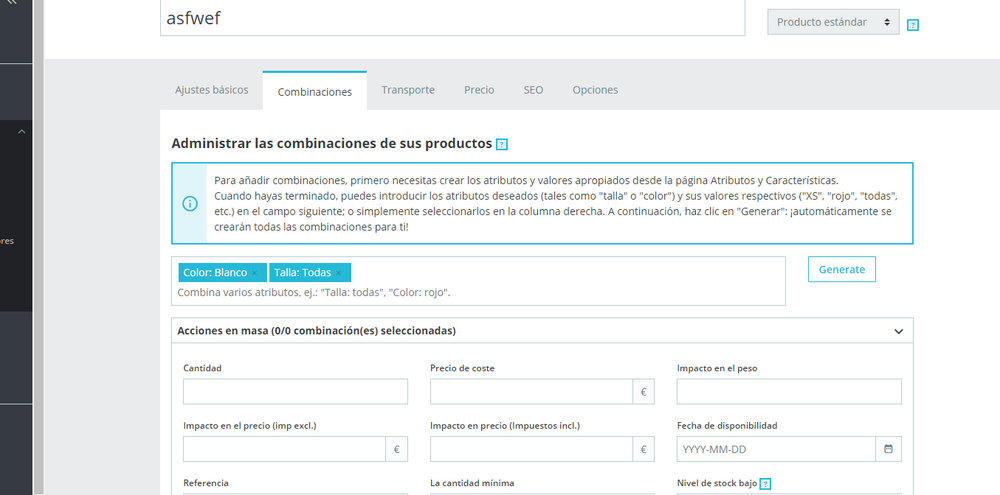Remove the Color: Blanco attribute tag

click(x=255, y=273)
